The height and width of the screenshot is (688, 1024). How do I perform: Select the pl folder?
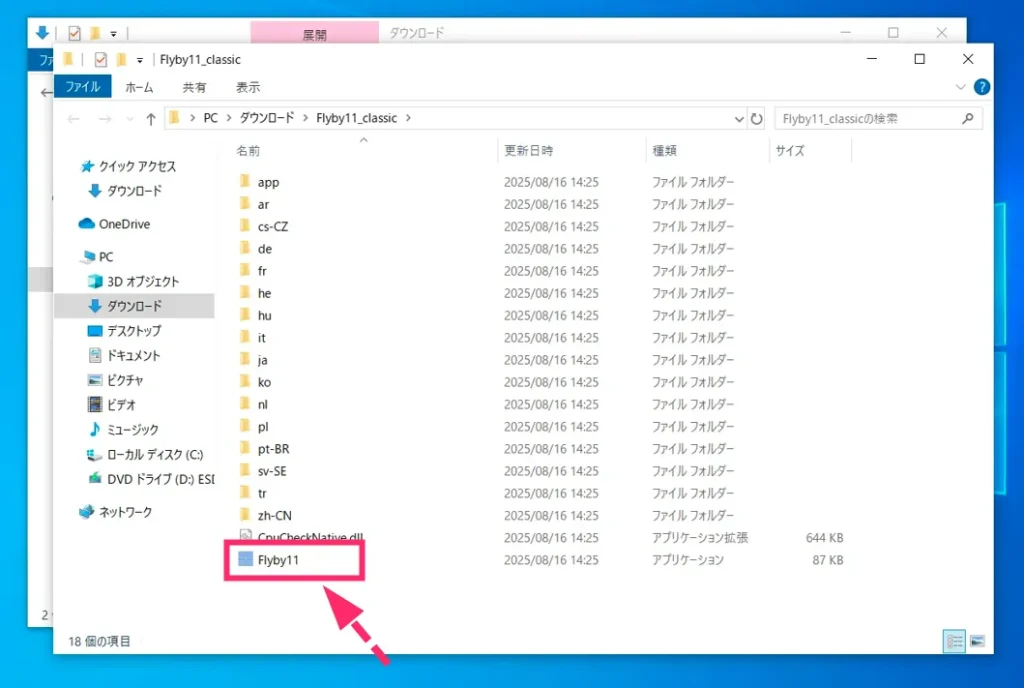tap(263, 426)
